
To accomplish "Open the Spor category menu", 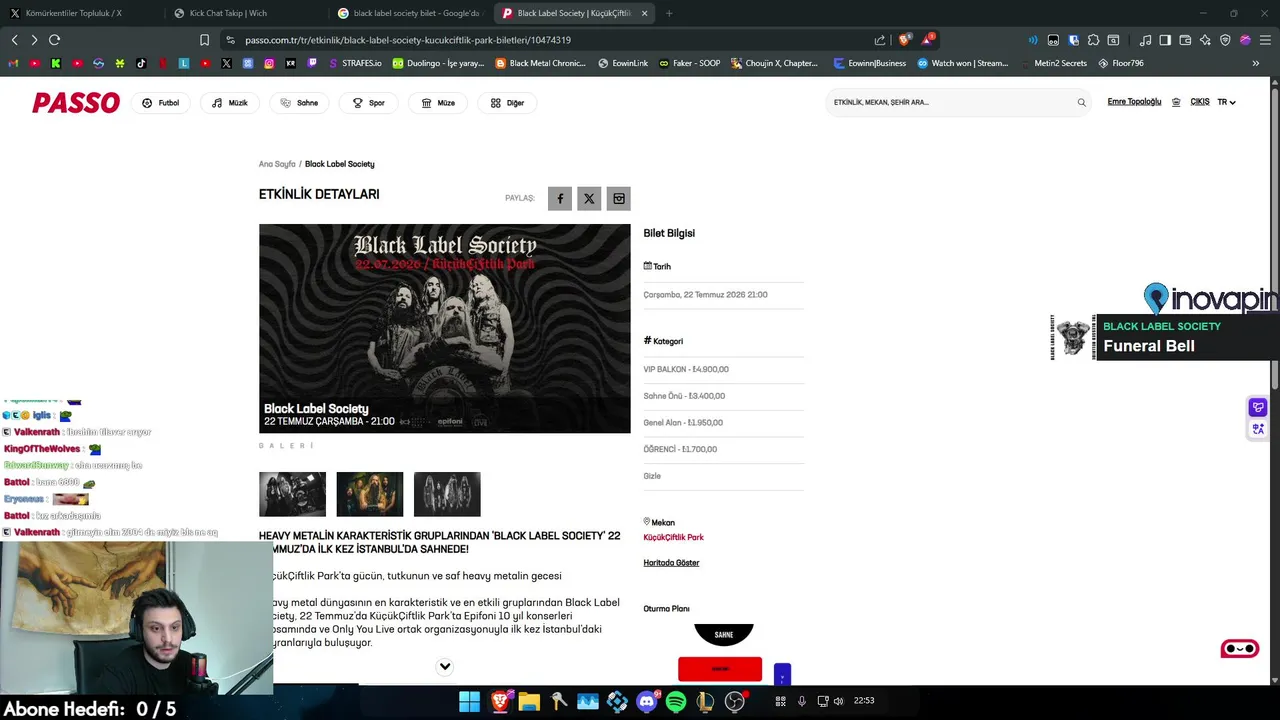I will pyautogui.click(x=369, y=102).
